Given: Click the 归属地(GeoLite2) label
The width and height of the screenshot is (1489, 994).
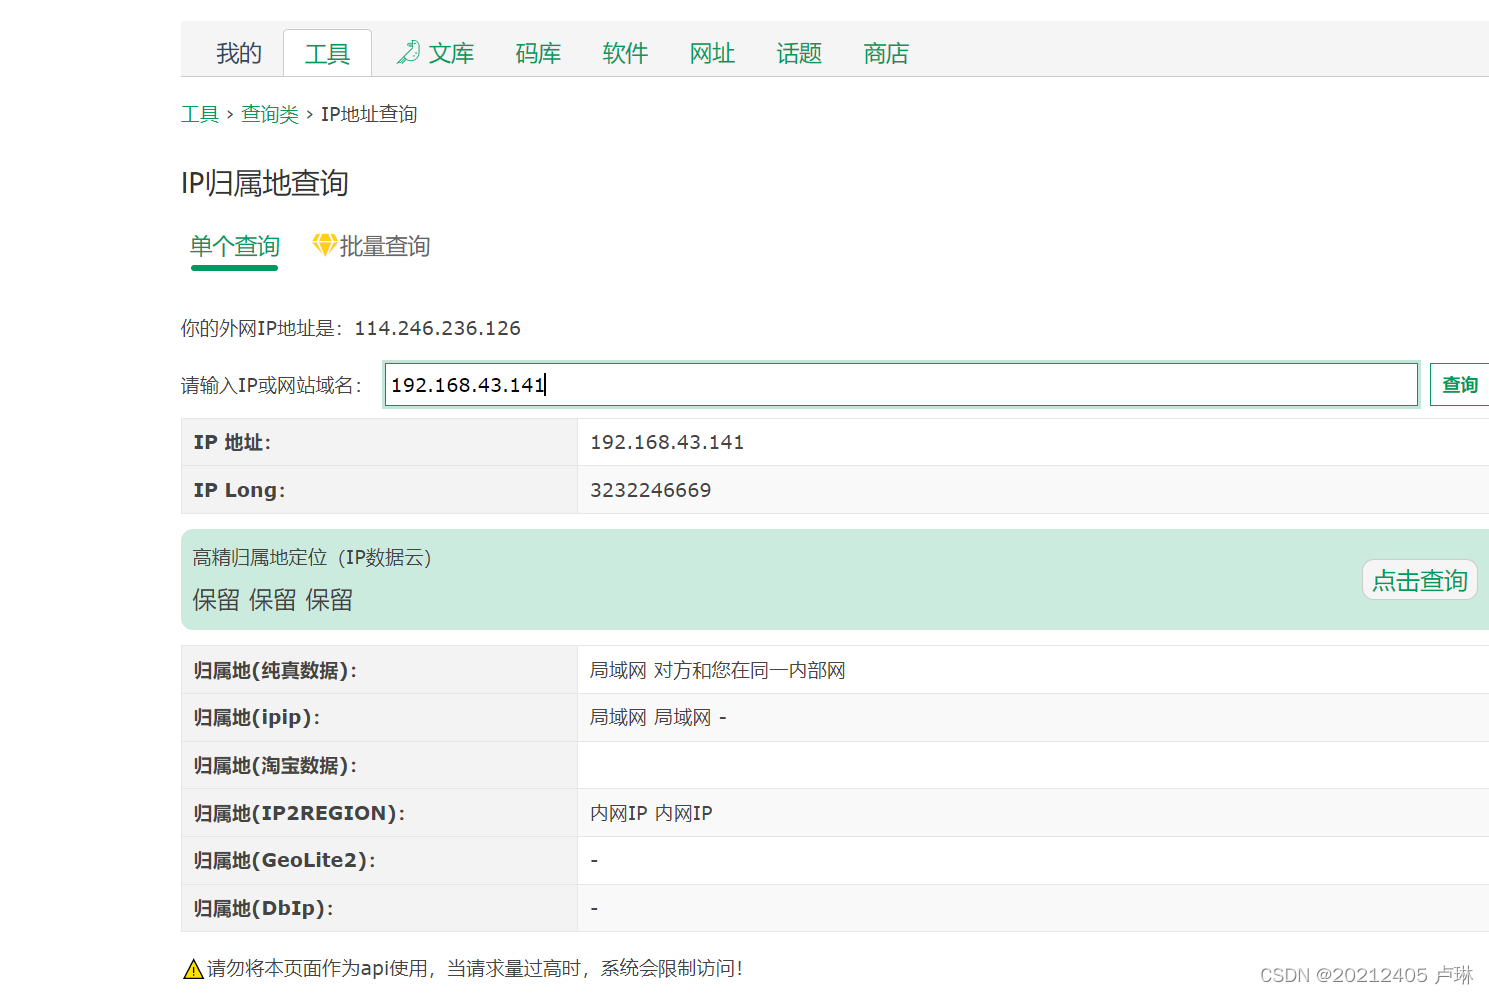Looking at the screenshot, I should click(x=284, y=860).
